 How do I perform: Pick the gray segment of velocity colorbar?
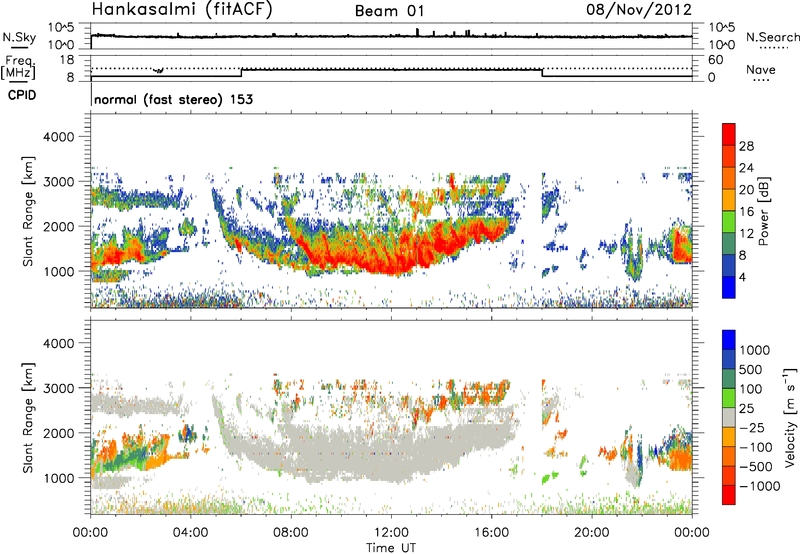[729, 417]
